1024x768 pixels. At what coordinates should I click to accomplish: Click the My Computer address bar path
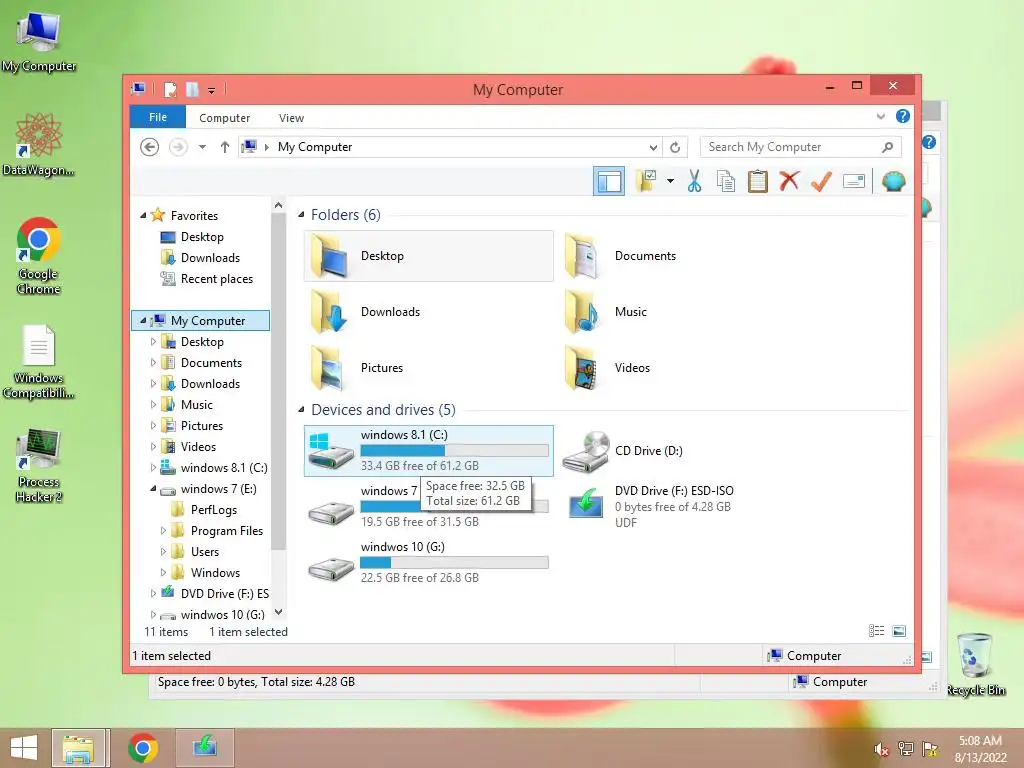coord(315,147)
